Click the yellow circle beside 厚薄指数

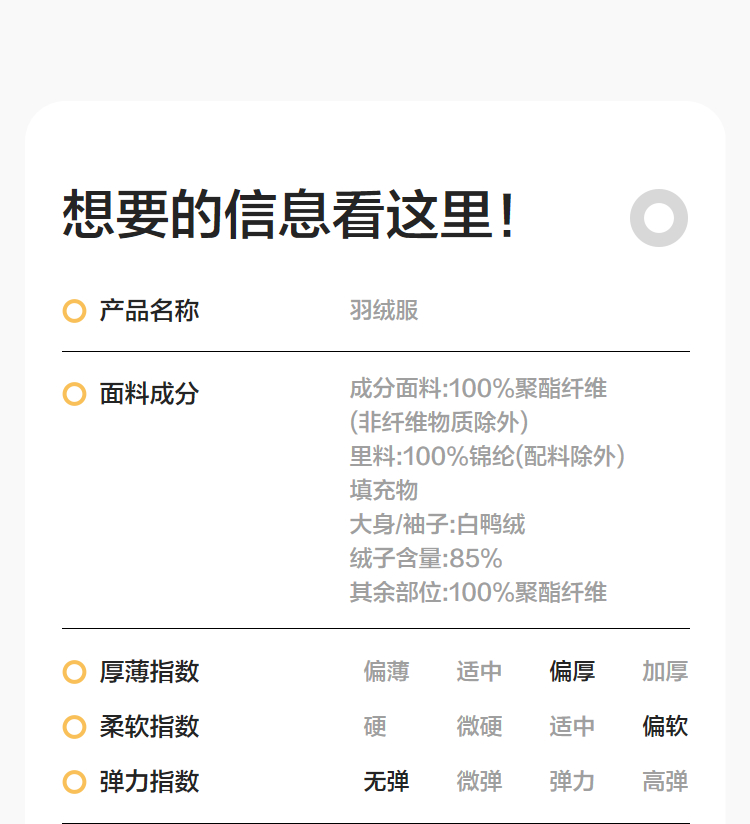coord(74,672)
